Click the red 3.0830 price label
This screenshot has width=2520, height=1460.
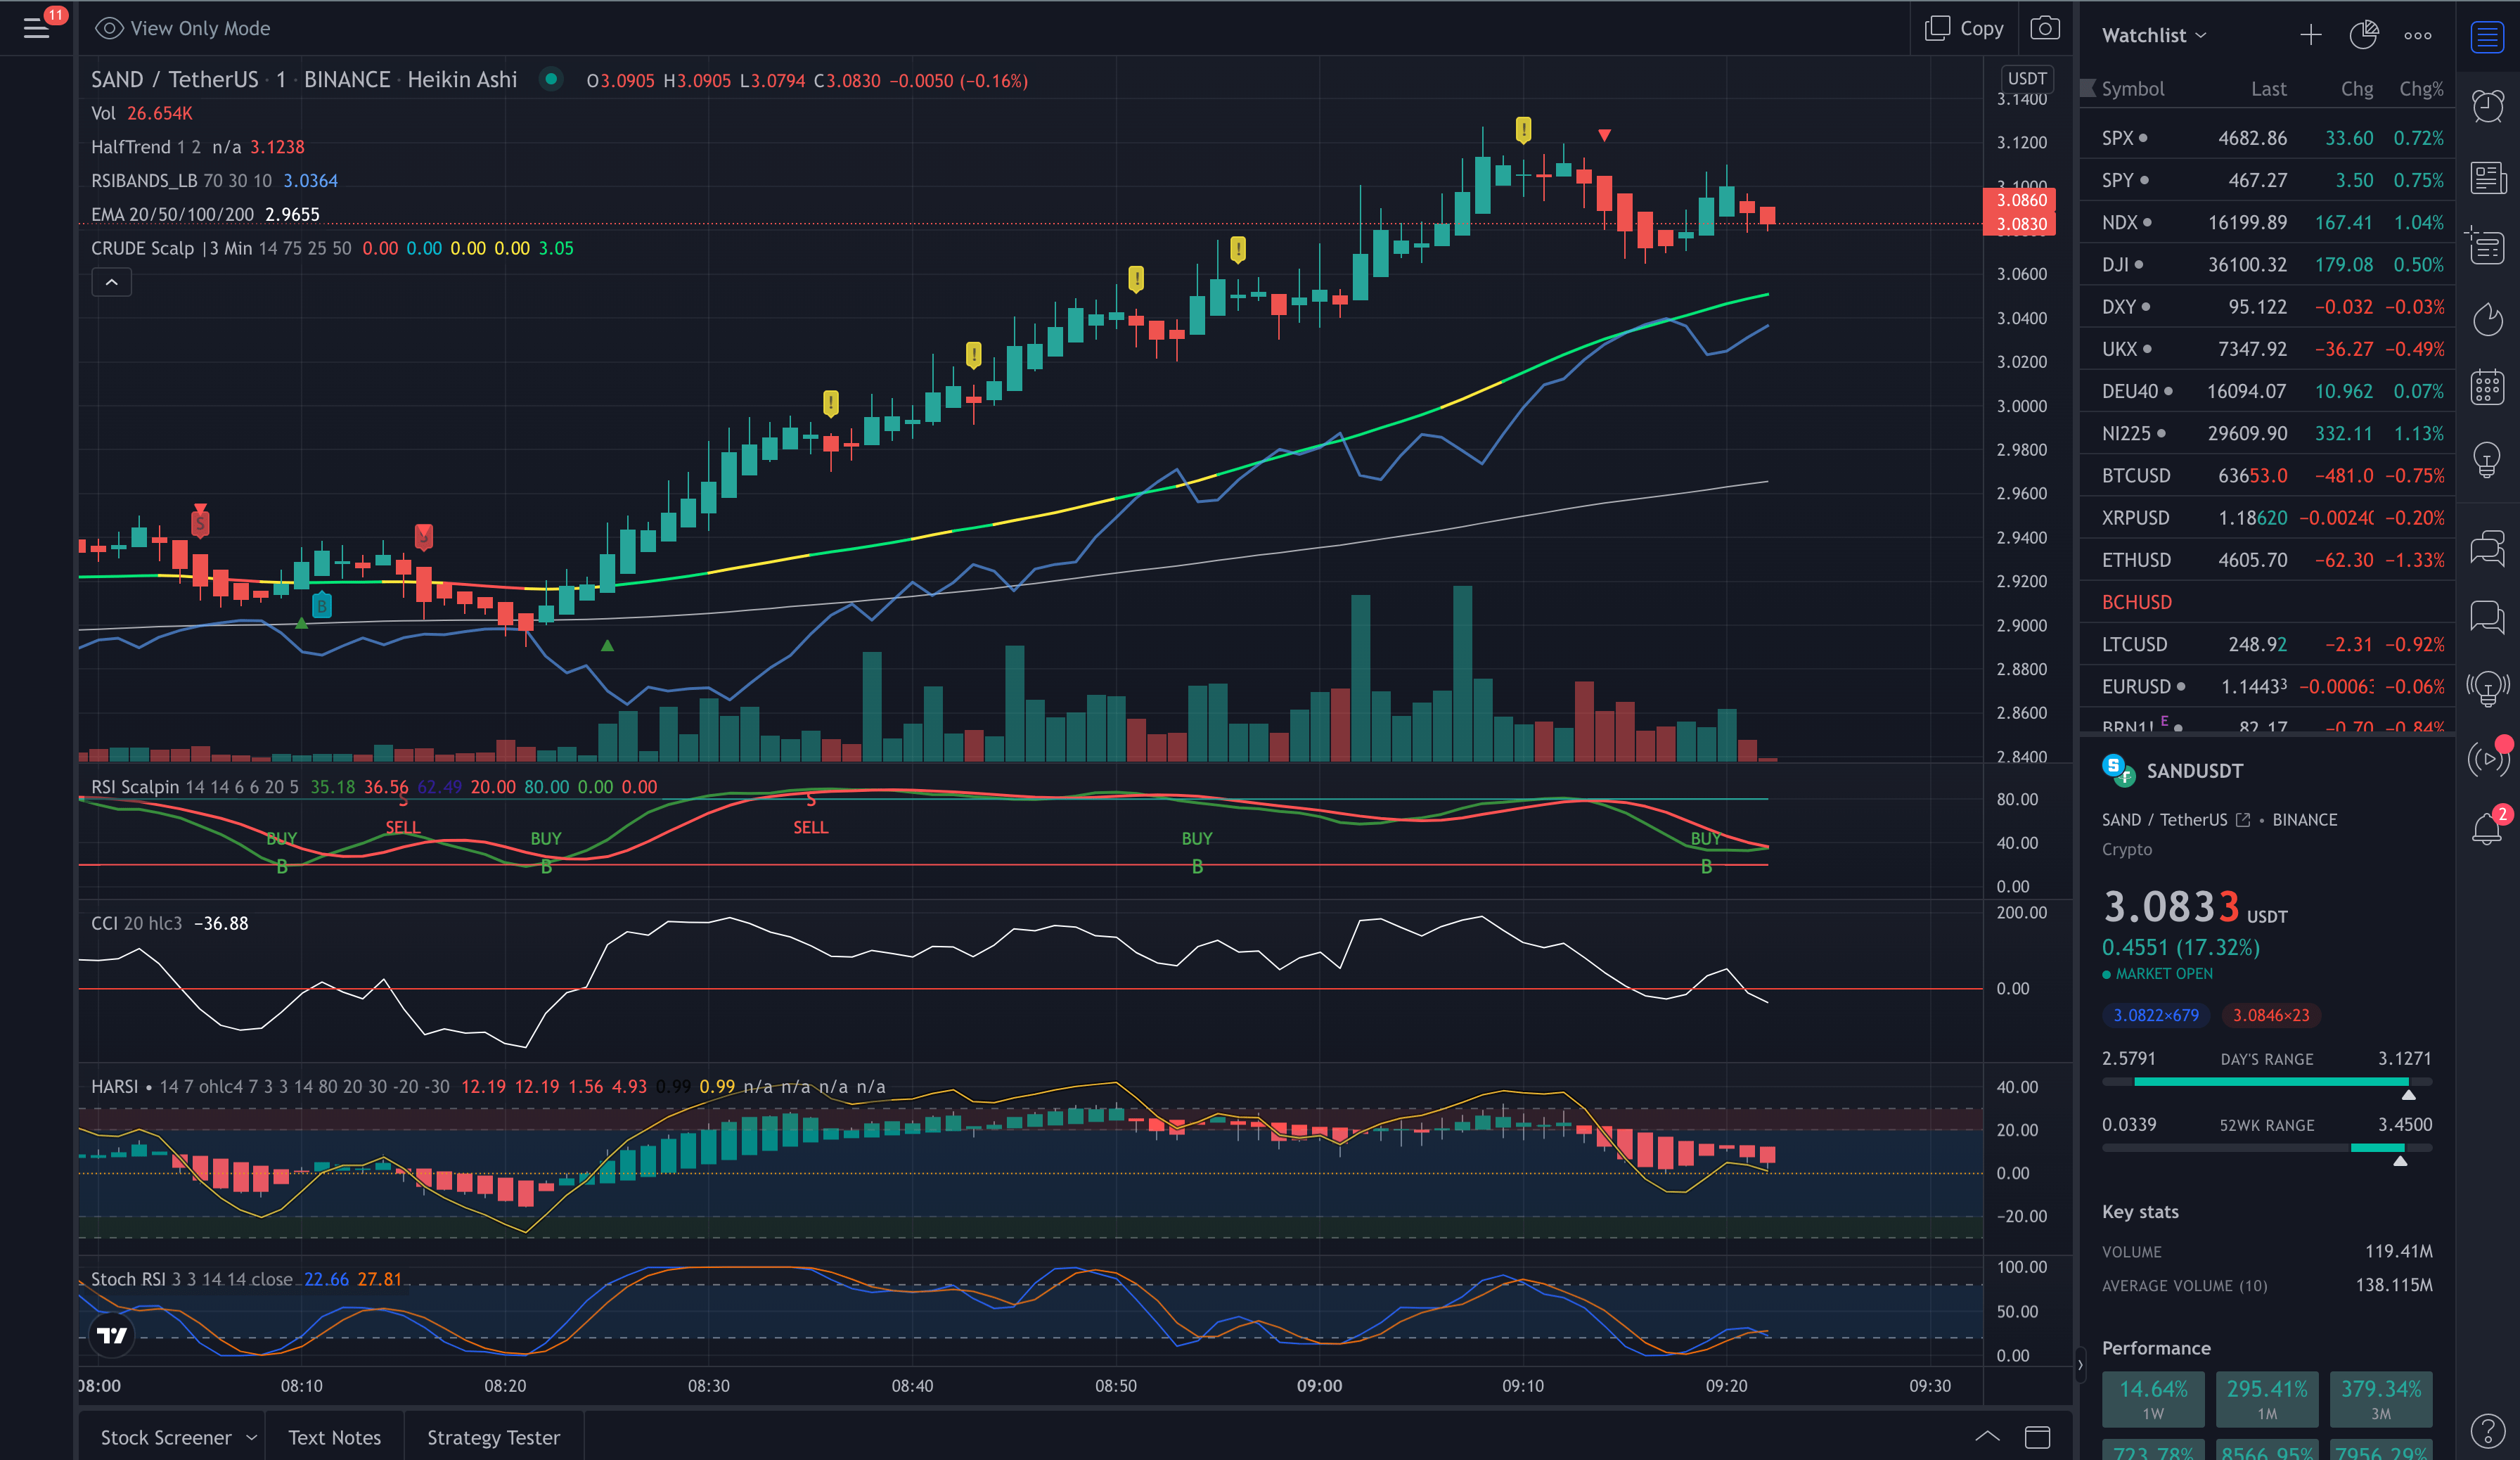click(2019, 224)
